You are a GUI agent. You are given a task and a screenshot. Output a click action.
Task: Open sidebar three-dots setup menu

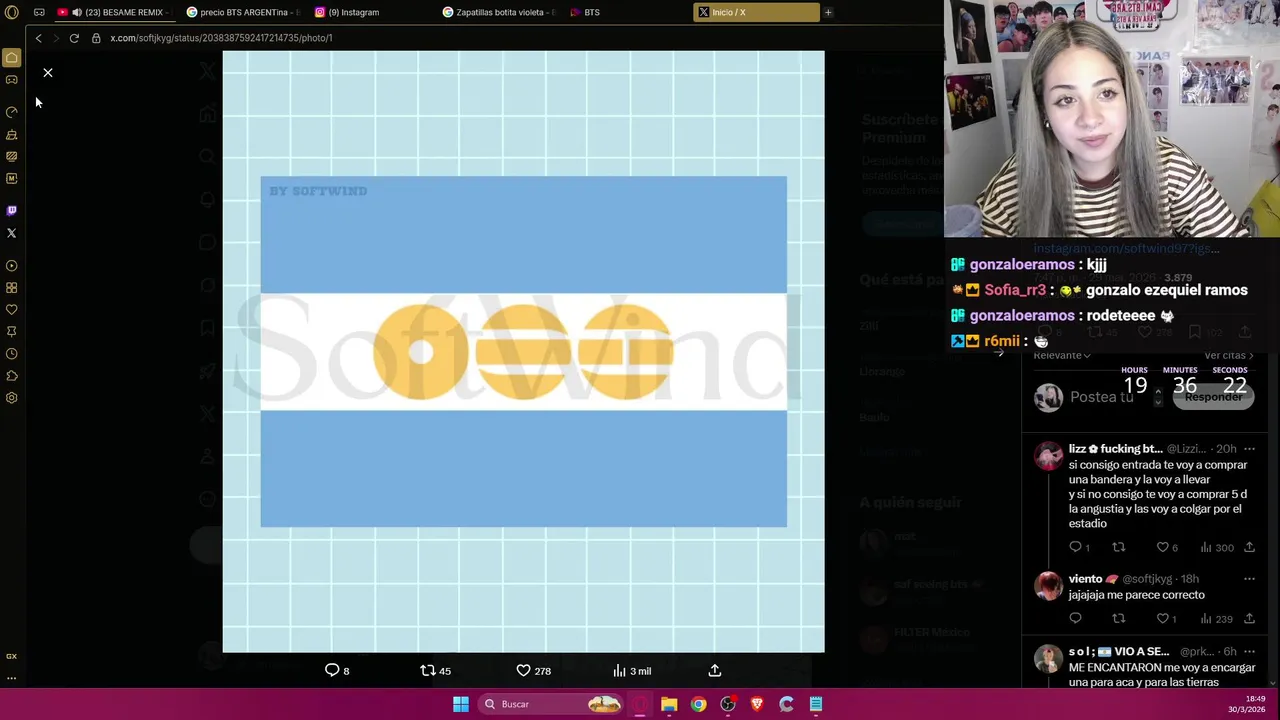pos(12,678)
